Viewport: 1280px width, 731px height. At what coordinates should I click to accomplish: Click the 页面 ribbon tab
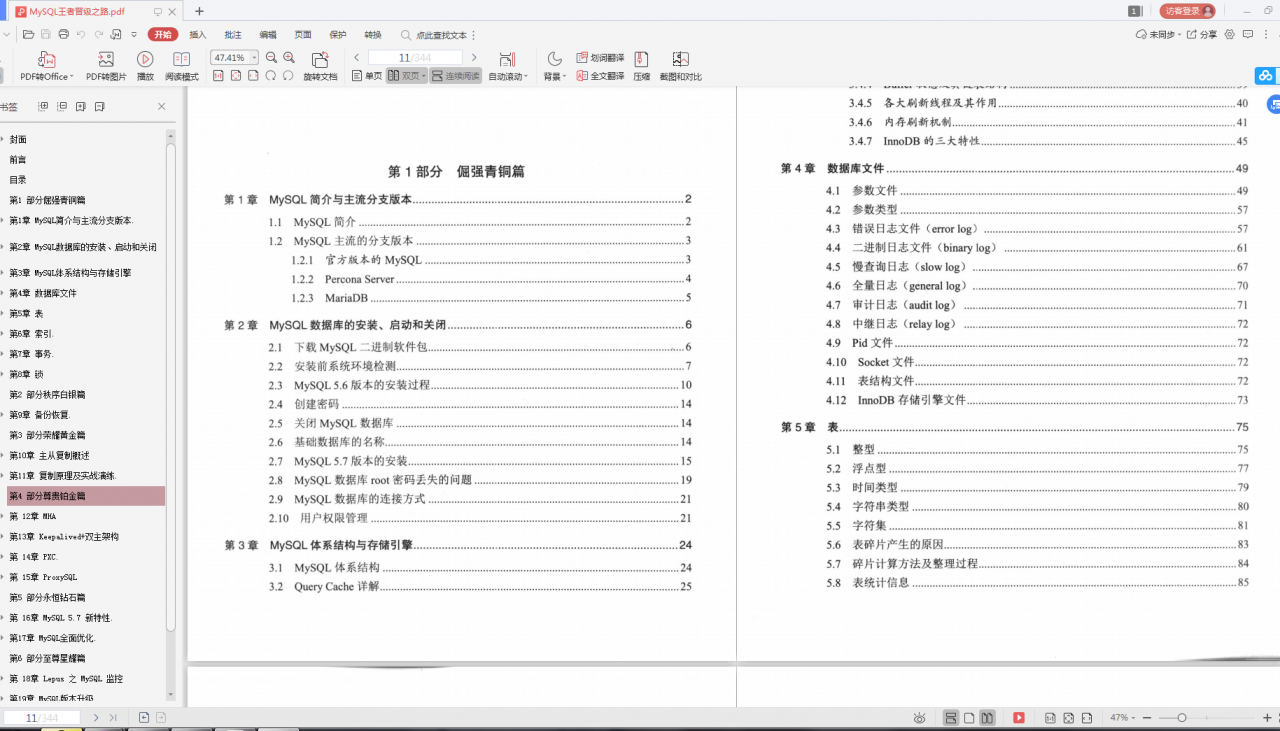303,34
